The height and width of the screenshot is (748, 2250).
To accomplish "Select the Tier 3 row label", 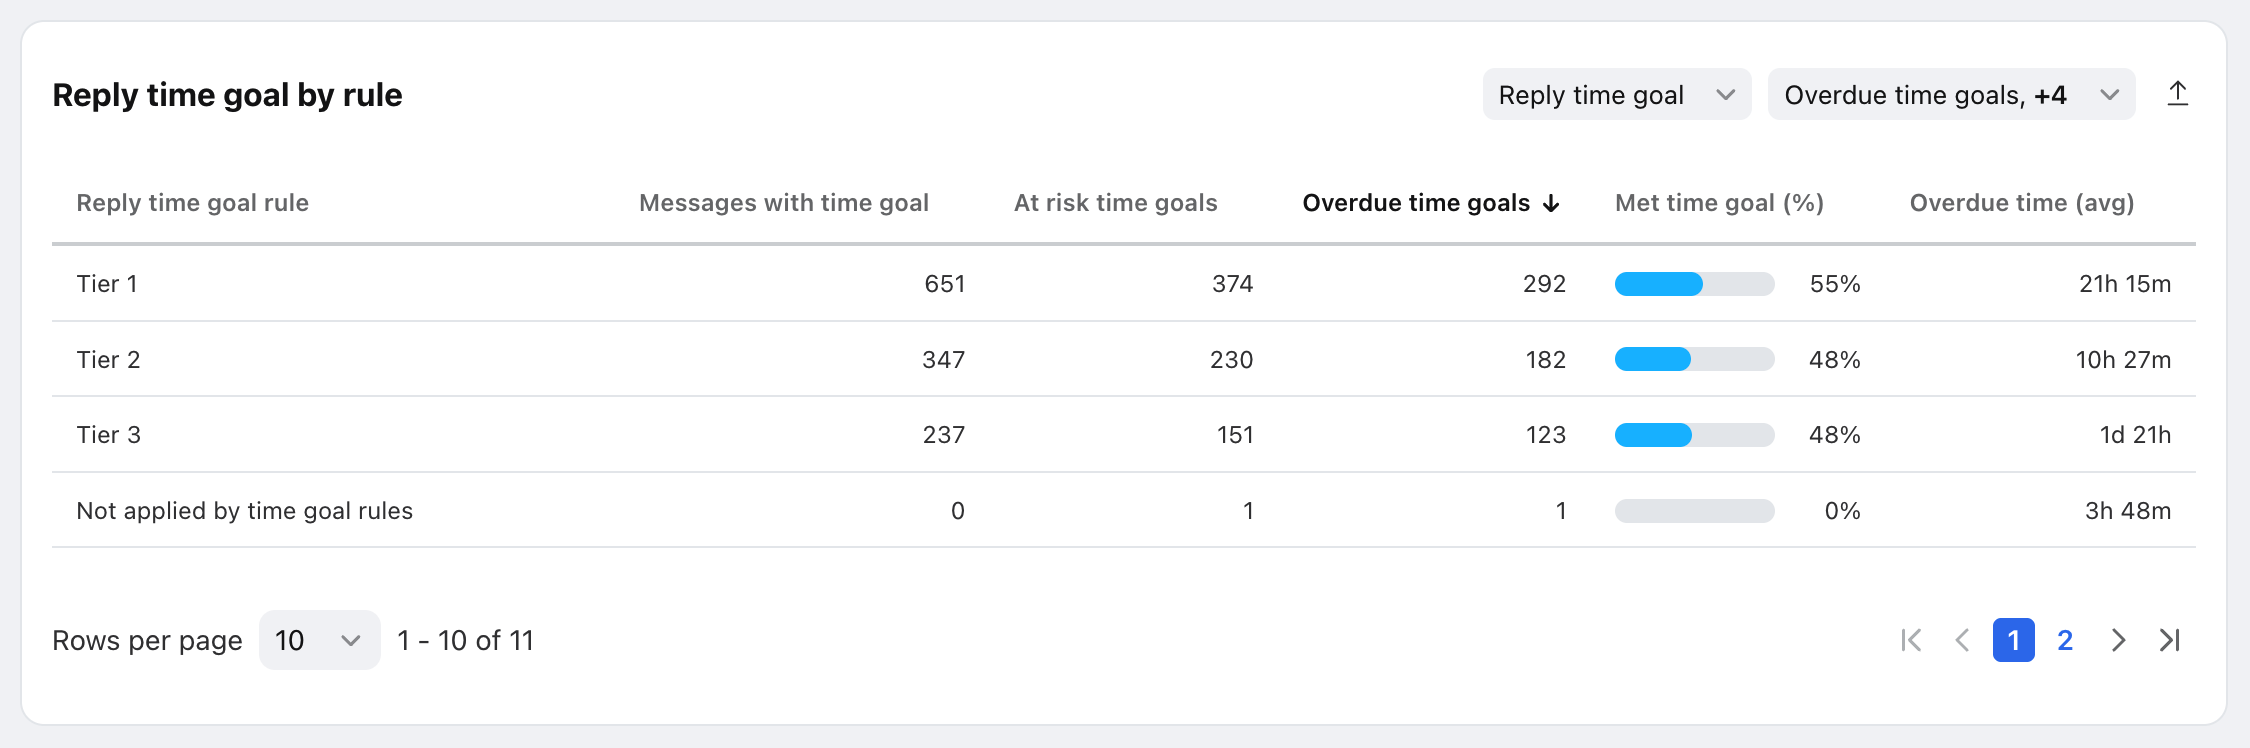I will (109, 435).
